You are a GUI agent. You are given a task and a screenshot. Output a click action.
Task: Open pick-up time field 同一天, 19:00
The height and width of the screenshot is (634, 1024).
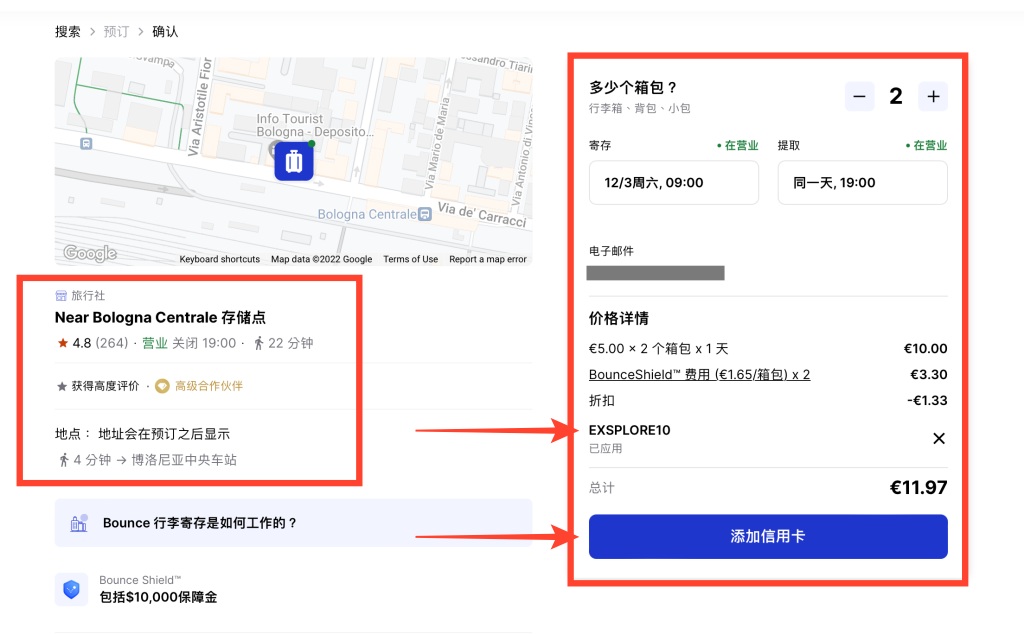(x=862, y=183)
